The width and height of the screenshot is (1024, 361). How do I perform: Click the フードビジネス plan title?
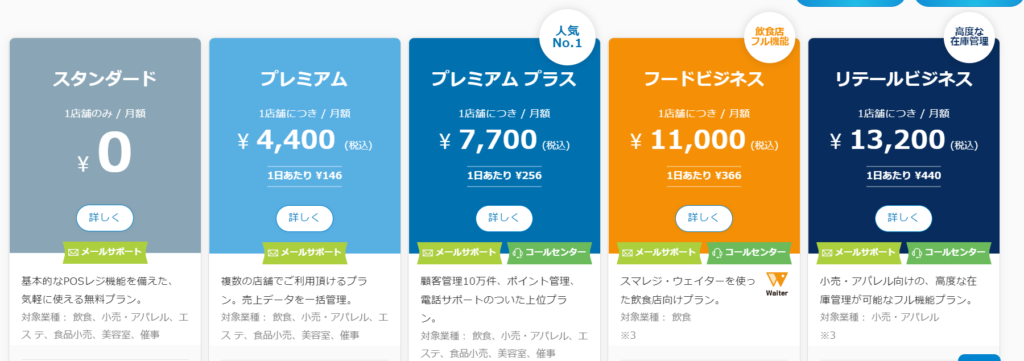coord(704,79)
